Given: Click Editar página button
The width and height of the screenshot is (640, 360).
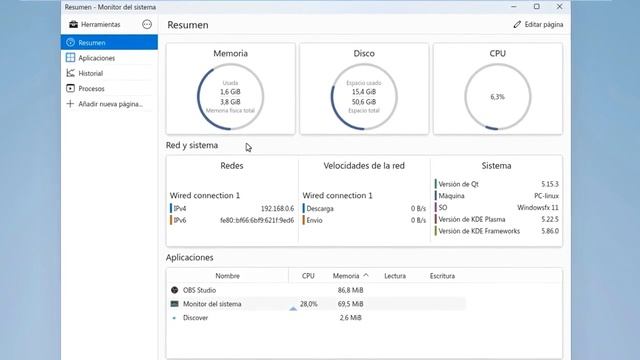Looking at the screenshot, I should pos(538,24).
